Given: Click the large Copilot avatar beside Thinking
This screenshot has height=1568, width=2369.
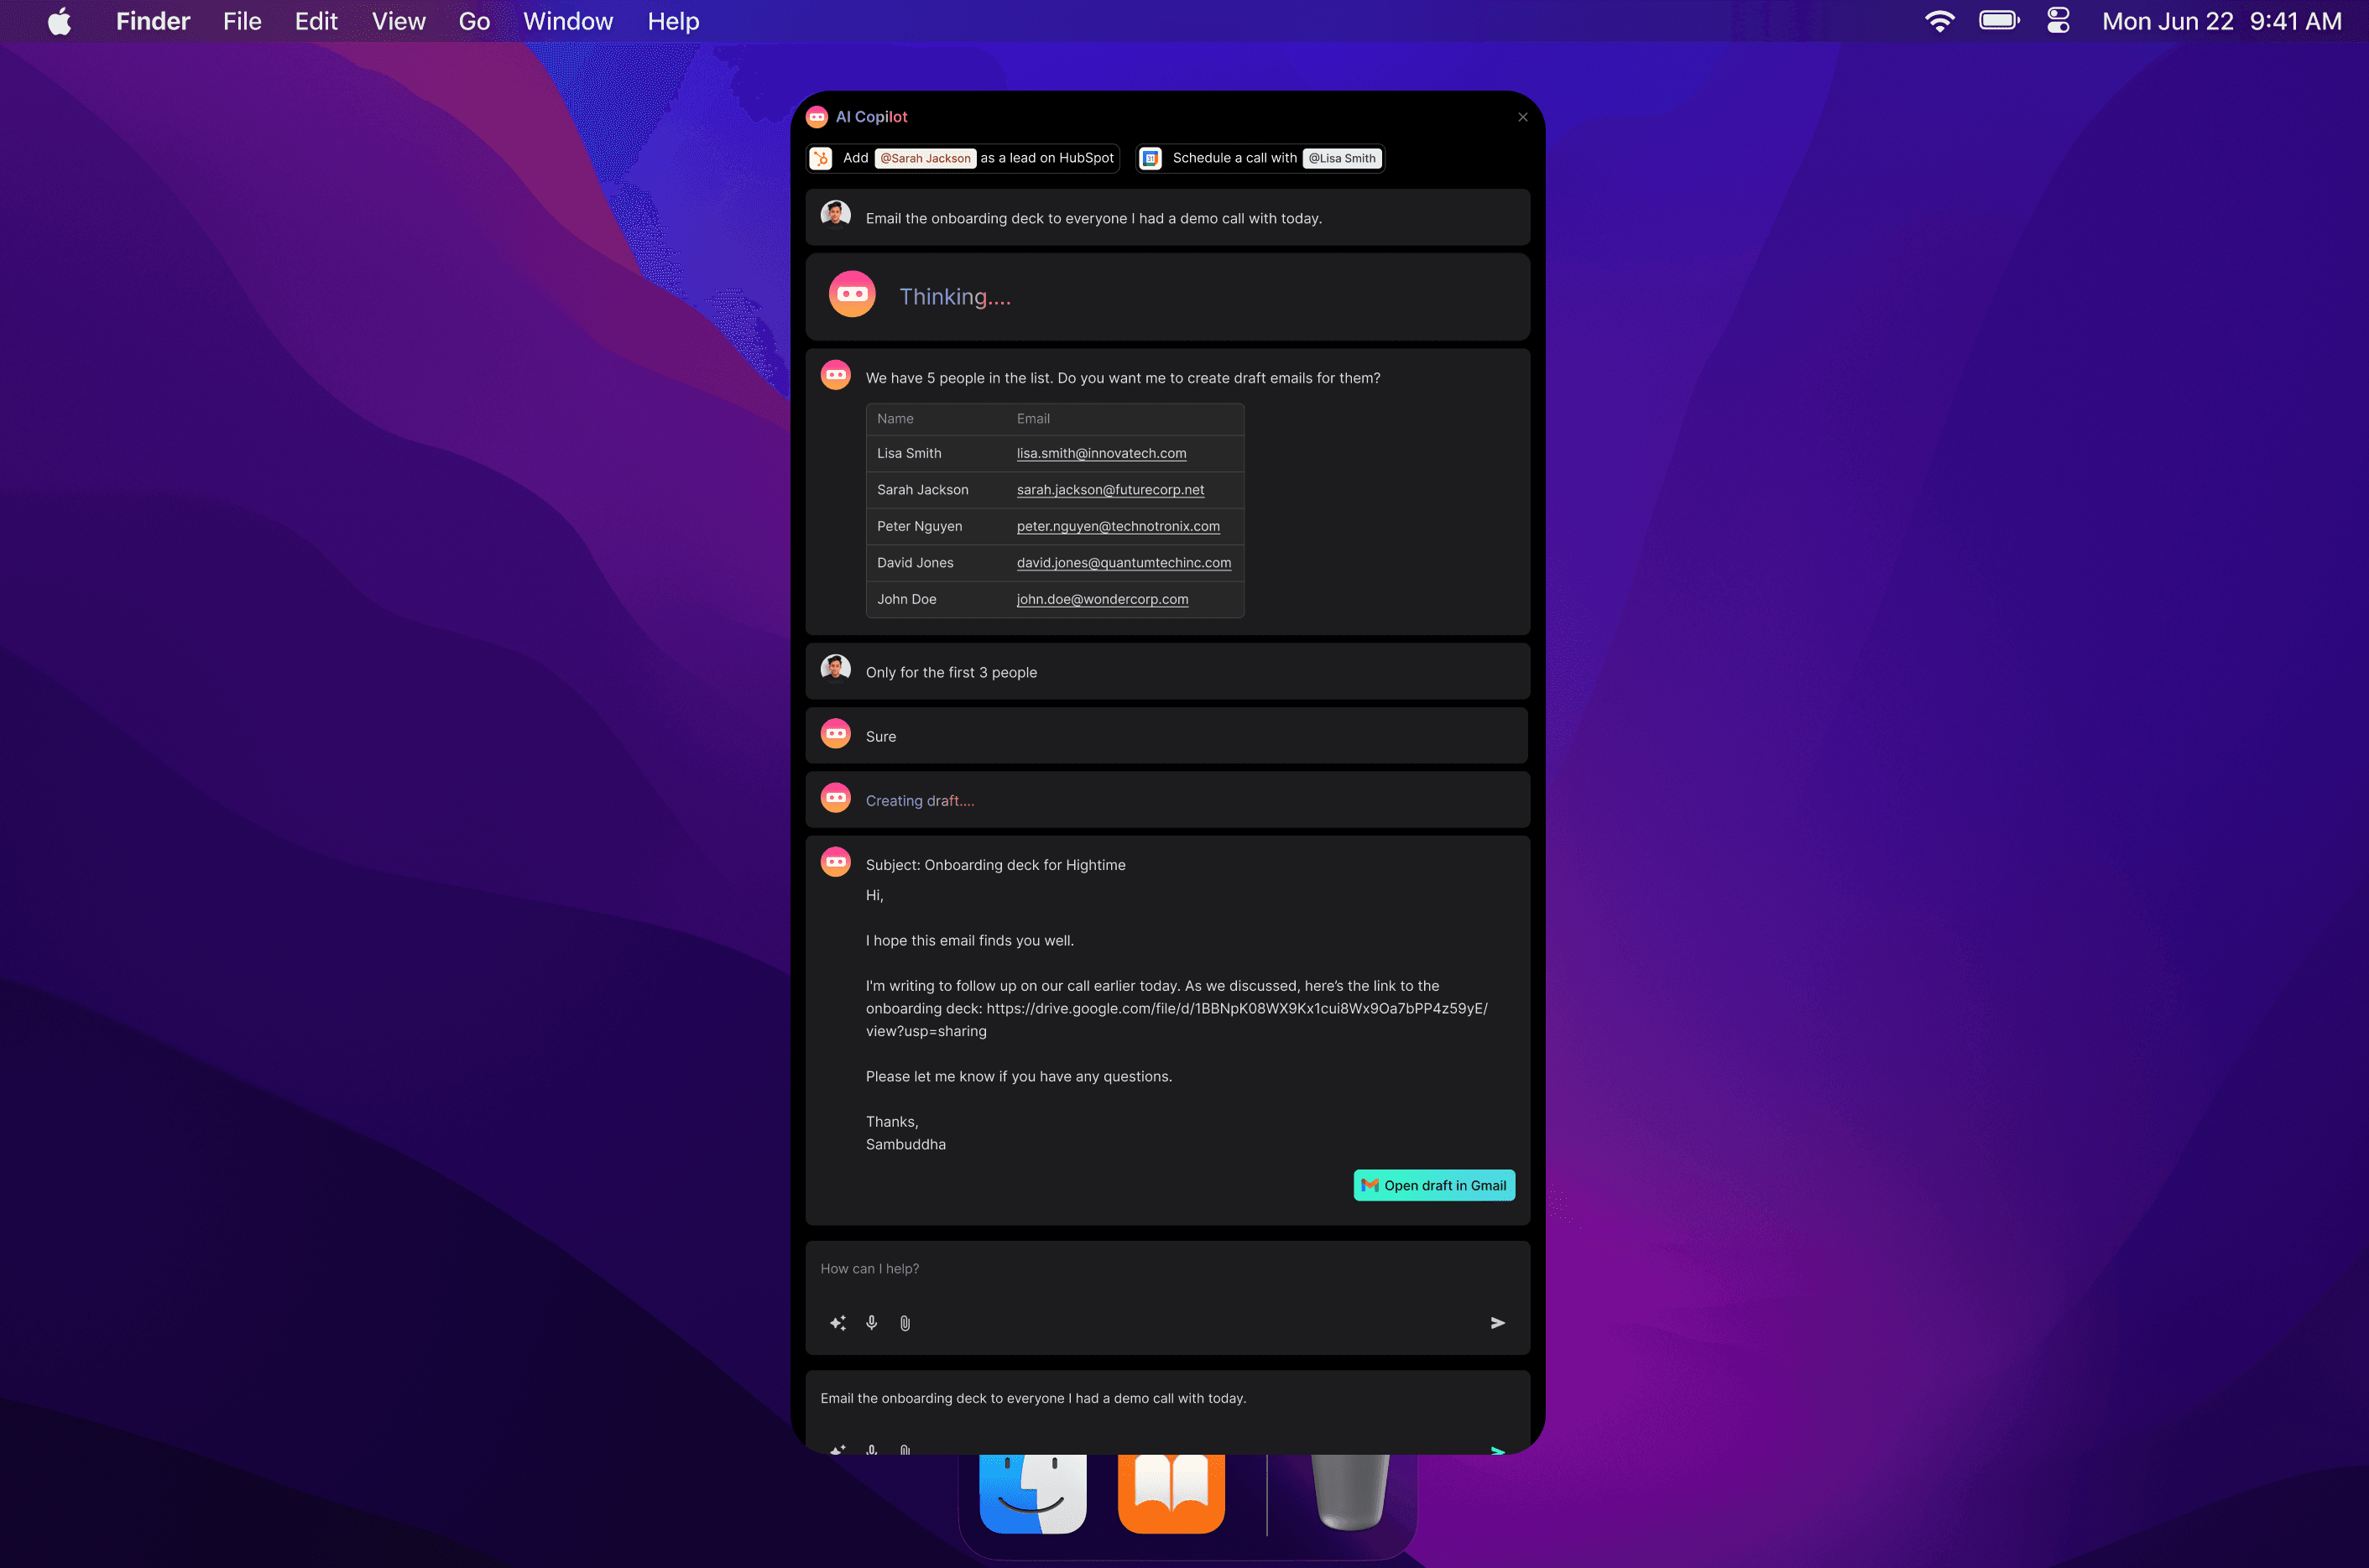Looking at the screenshot, I should click(852, 294).
